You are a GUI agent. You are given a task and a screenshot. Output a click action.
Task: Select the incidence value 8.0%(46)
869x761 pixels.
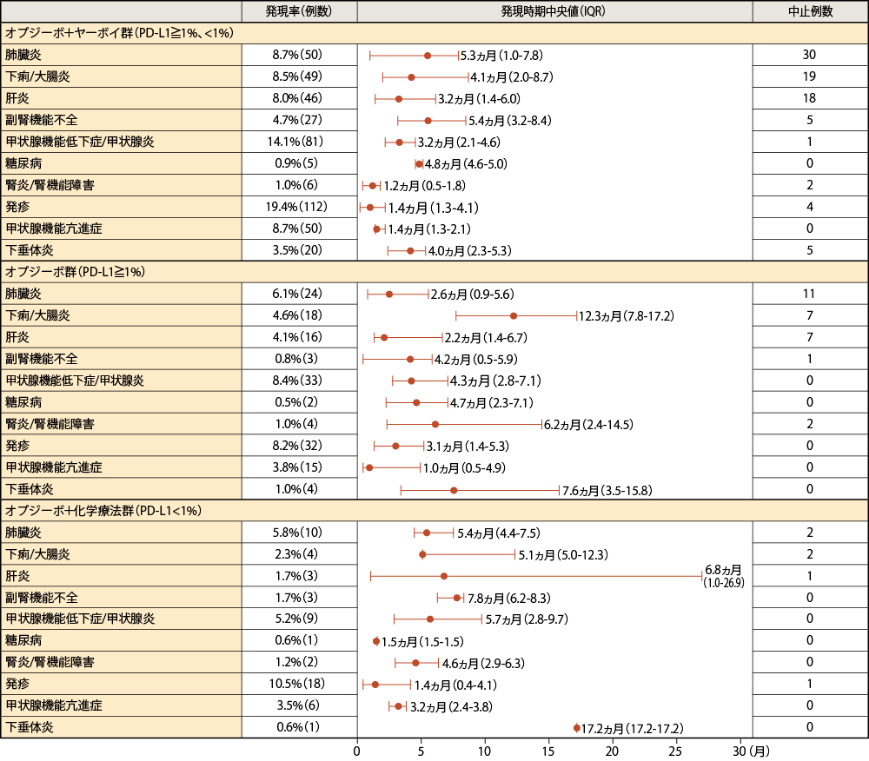click(x=298, y=98)
